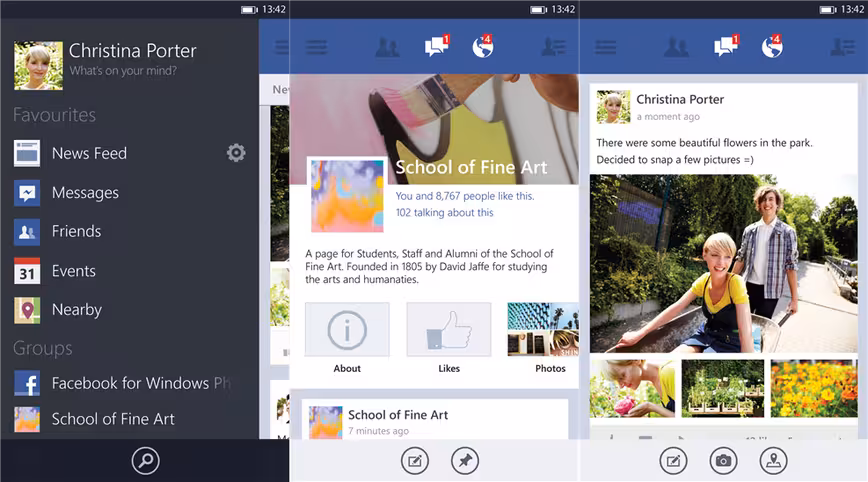Click 'a moment ago' post timestamp
868x482 pixels.
click(x=668, y=117)
